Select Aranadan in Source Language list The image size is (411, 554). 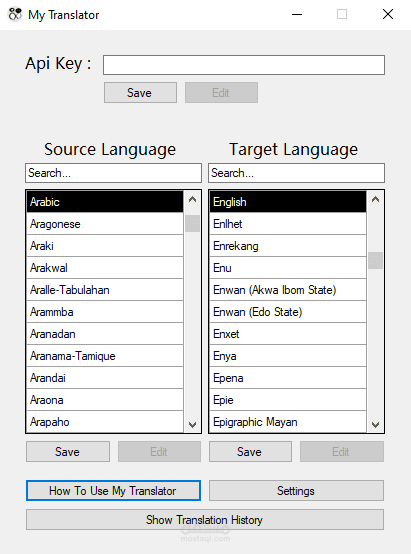(105, 334)
